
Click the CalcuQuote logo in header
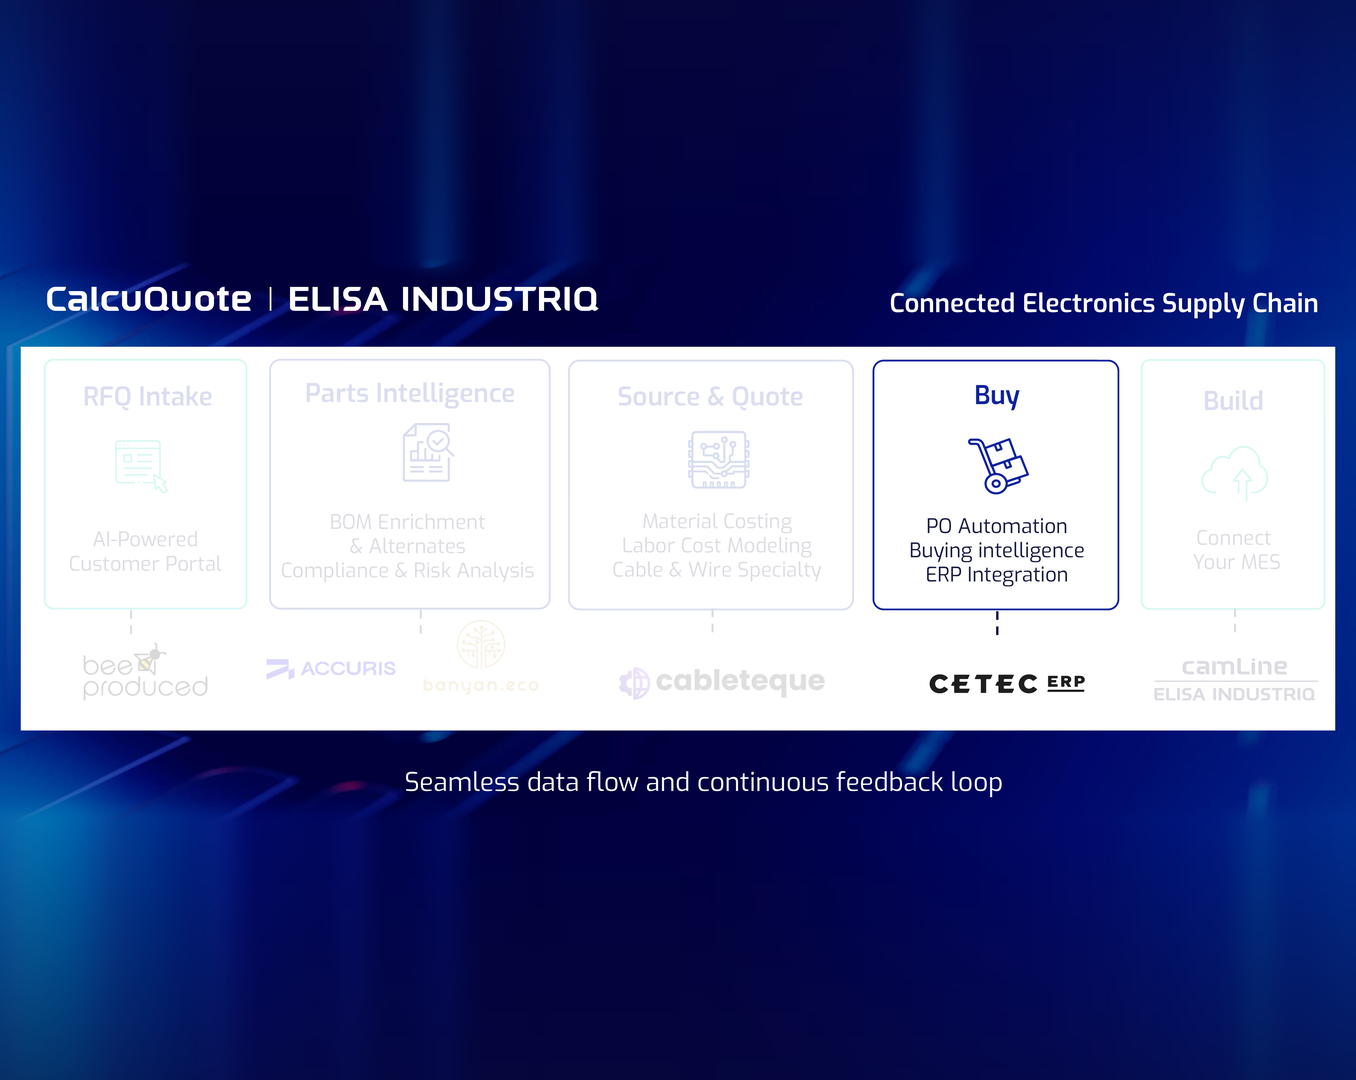(x=149, y=299)
